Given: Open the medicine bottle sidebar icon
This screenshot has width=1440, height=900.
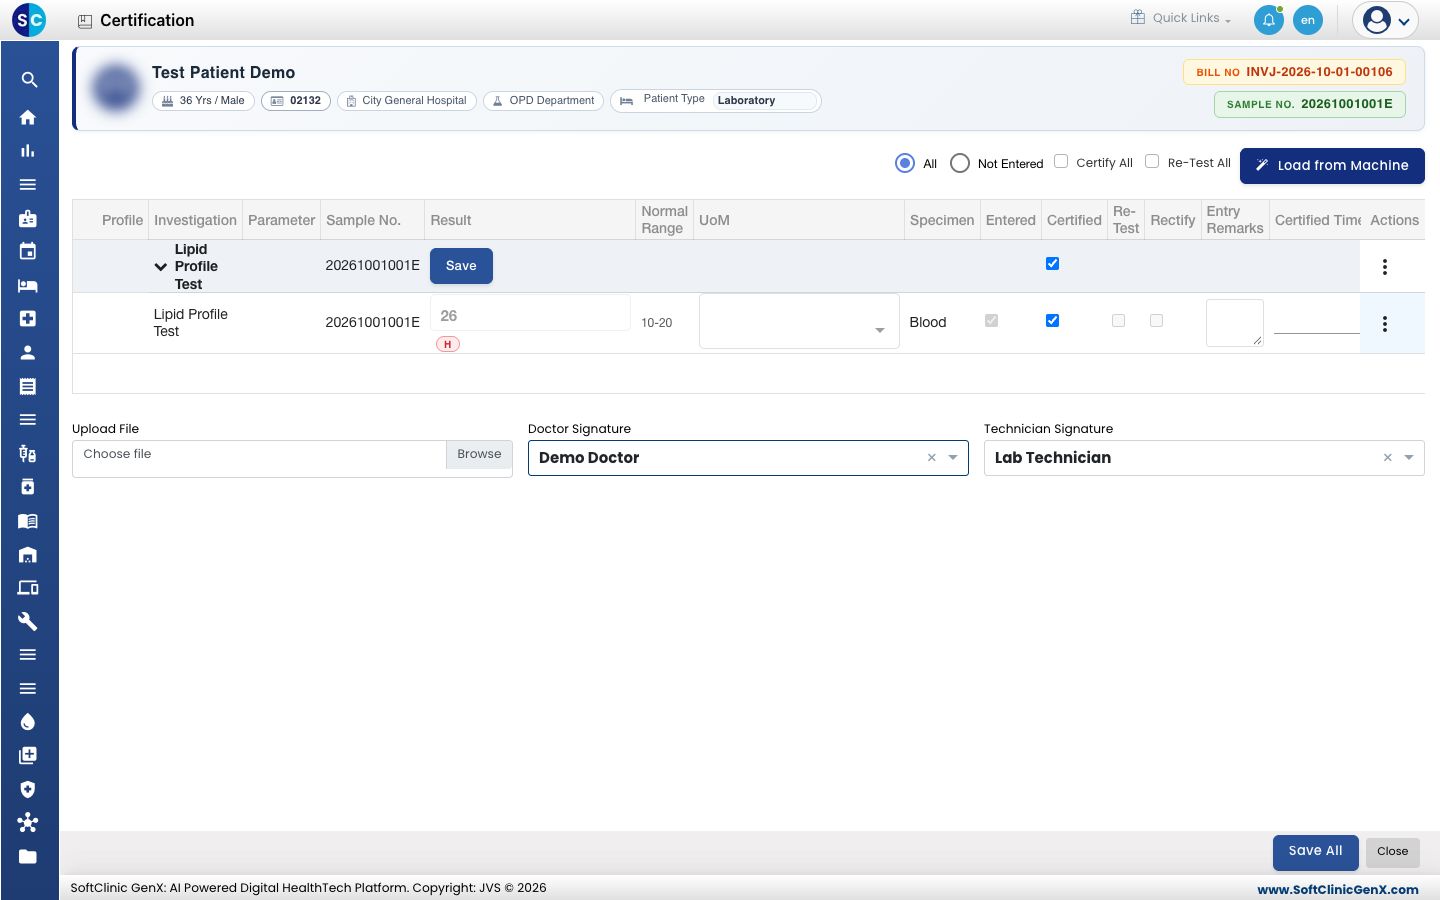Looking at the screenshot, I should (28, 487).
